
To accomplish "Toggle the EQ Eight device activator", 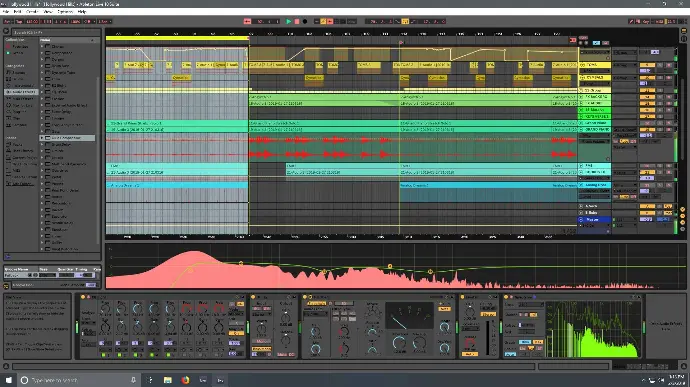I will [83, 297].
